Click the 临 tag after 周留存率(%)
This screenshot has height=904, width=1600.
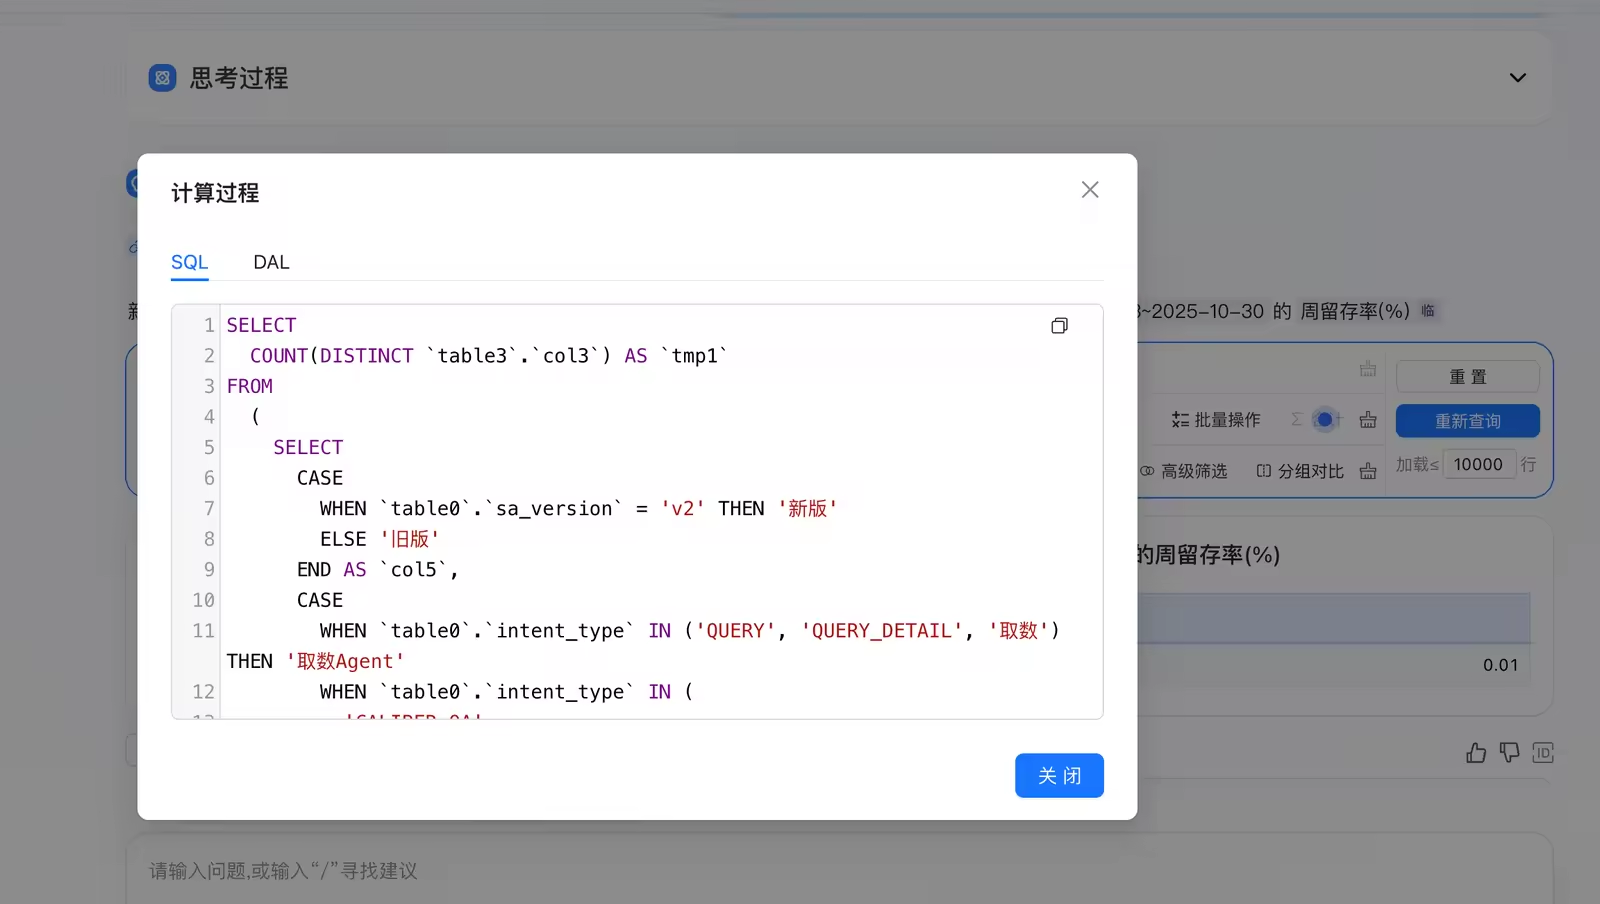point(1428,311)
